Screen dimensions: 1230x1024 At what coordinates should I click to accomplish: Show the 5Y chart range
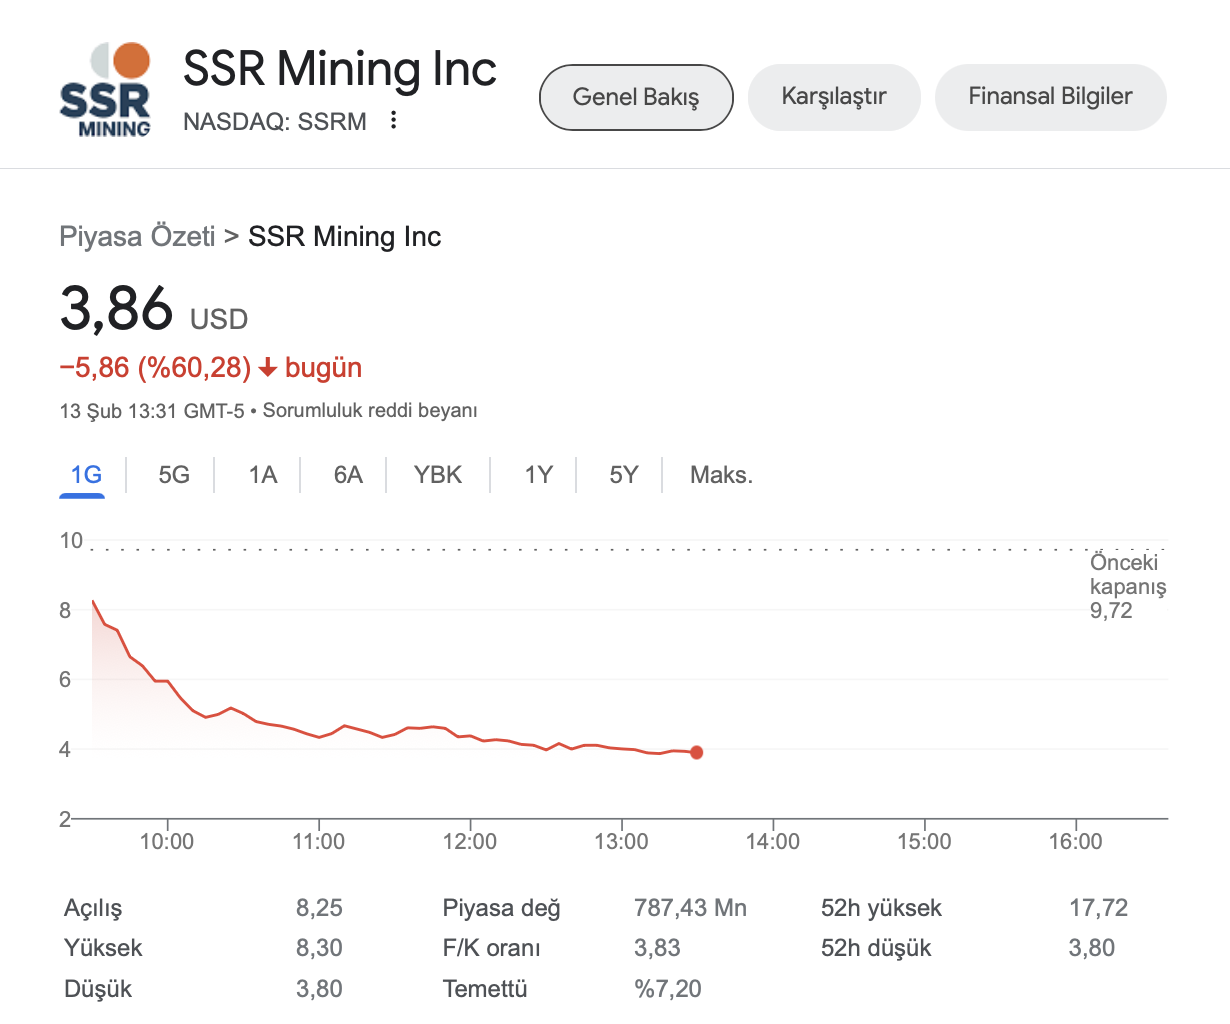click(623, 475)
